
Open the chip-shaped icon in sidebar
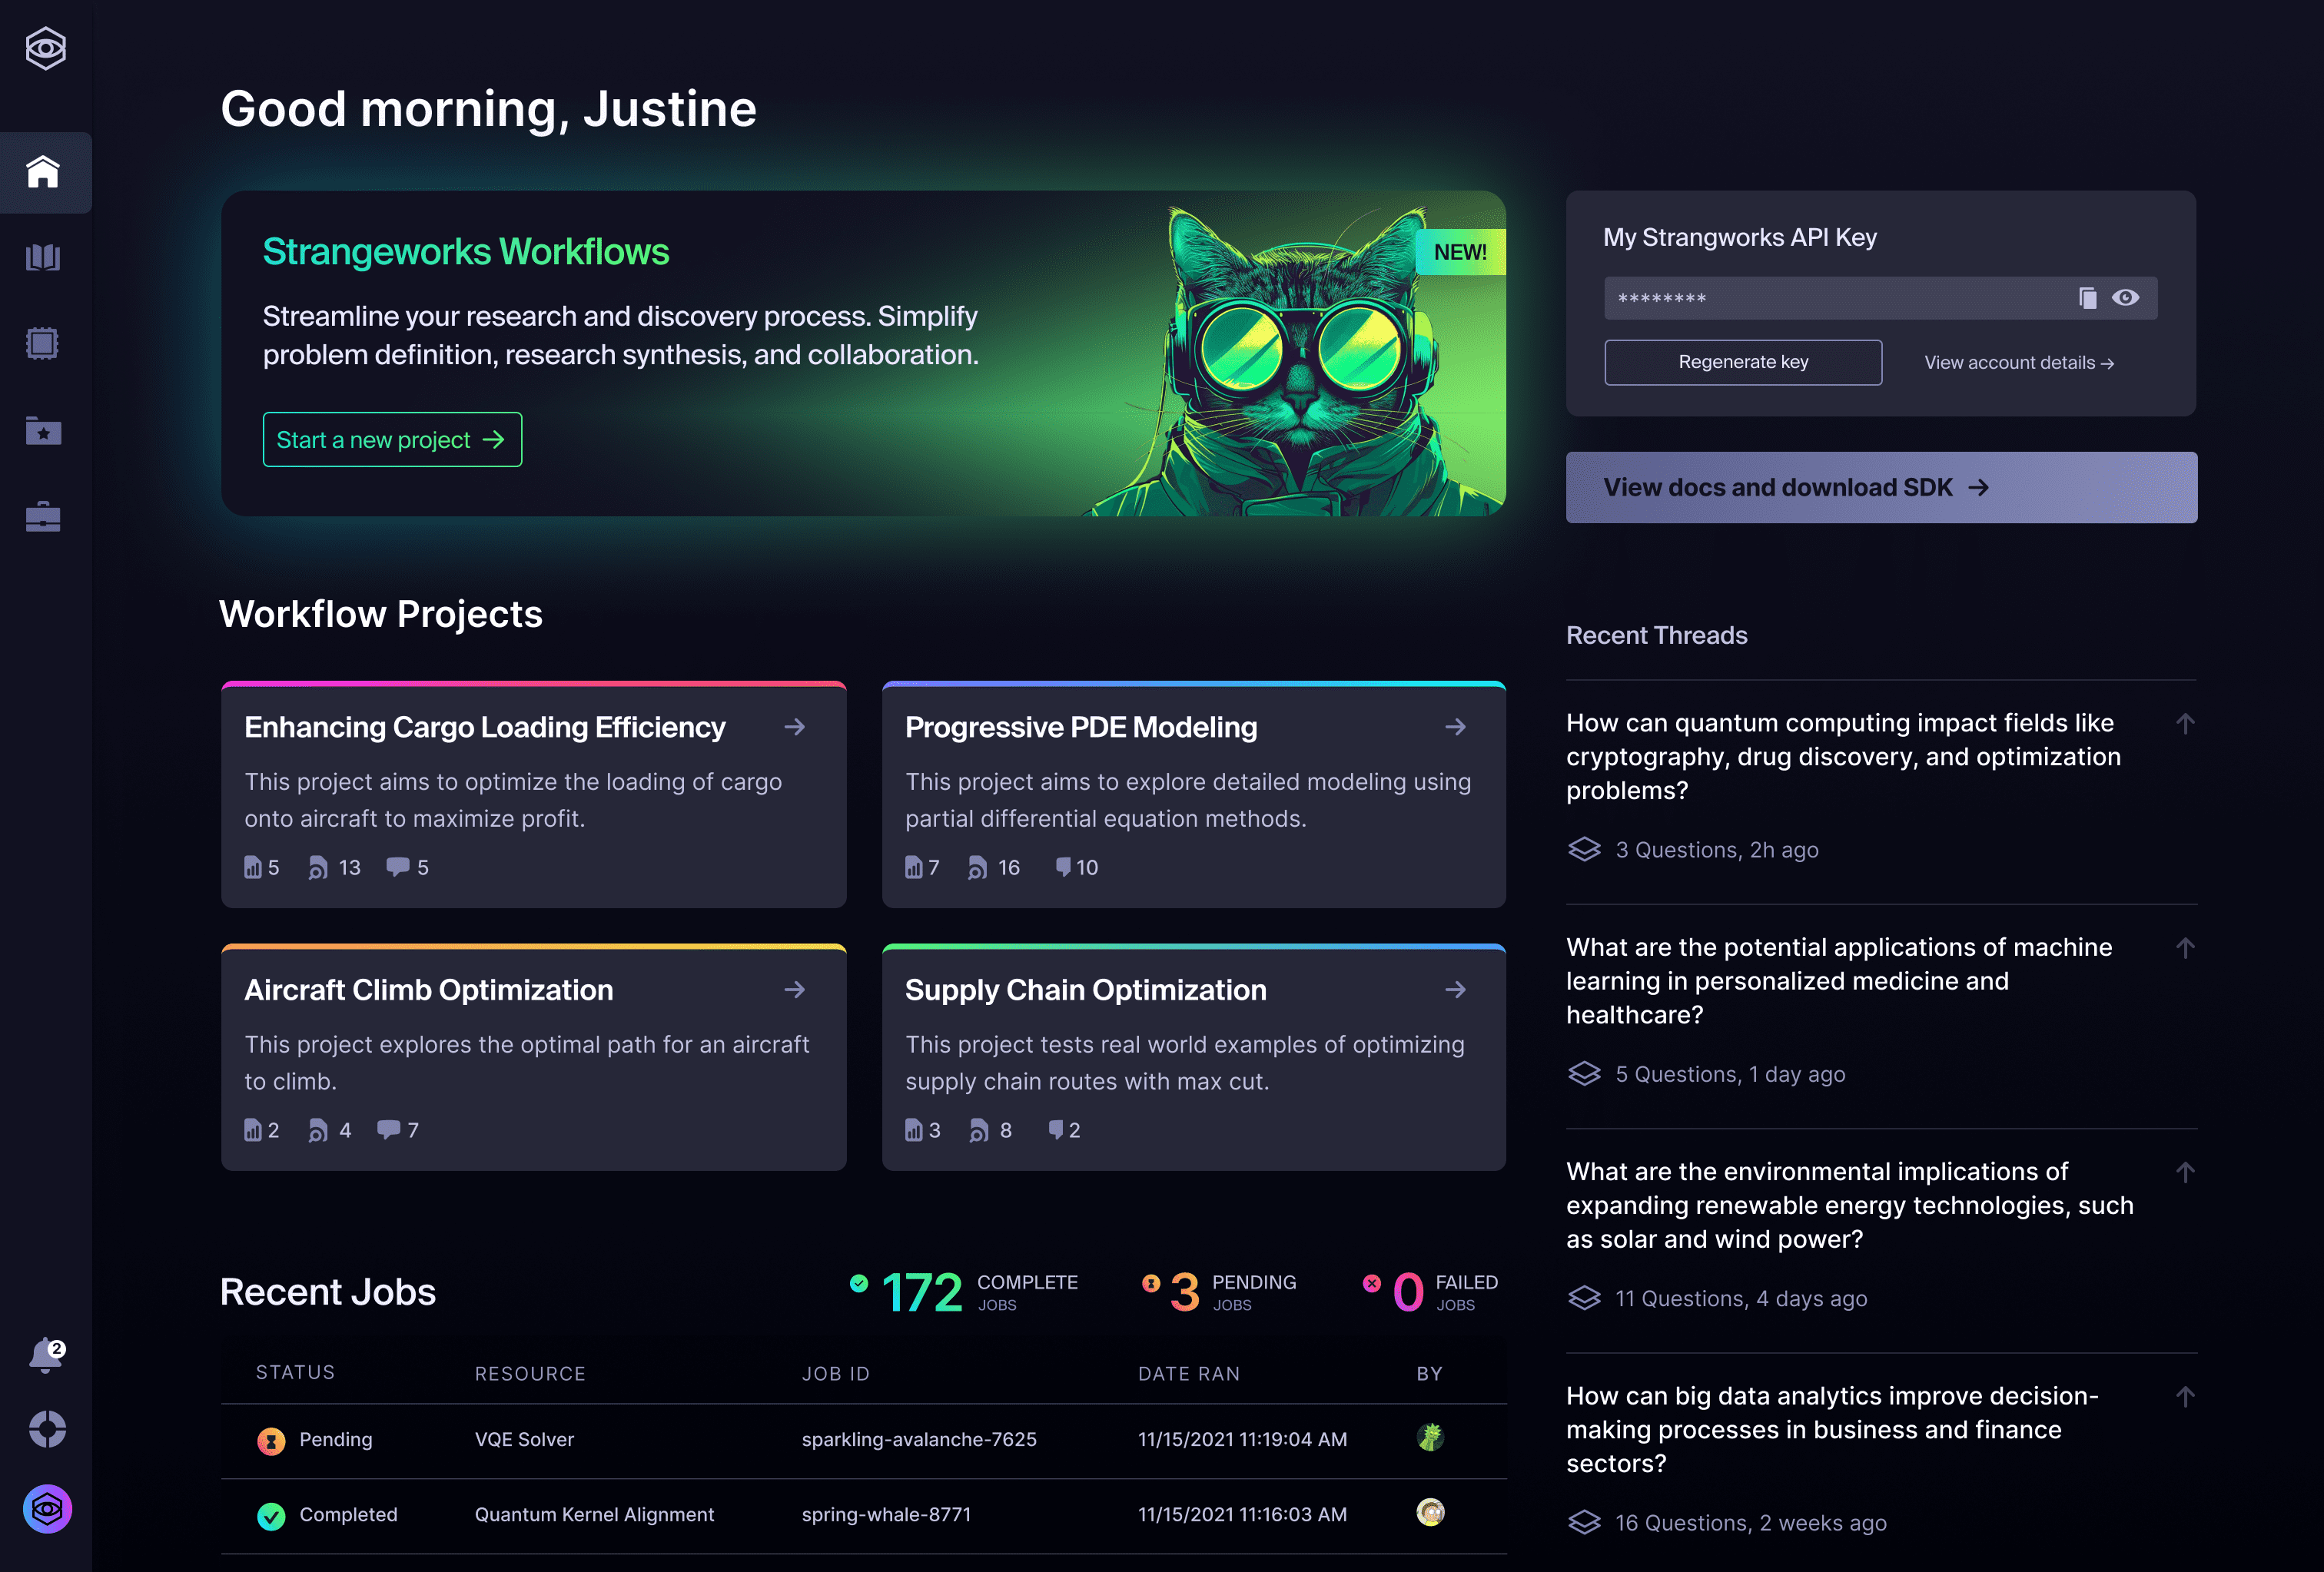[43, 343]
